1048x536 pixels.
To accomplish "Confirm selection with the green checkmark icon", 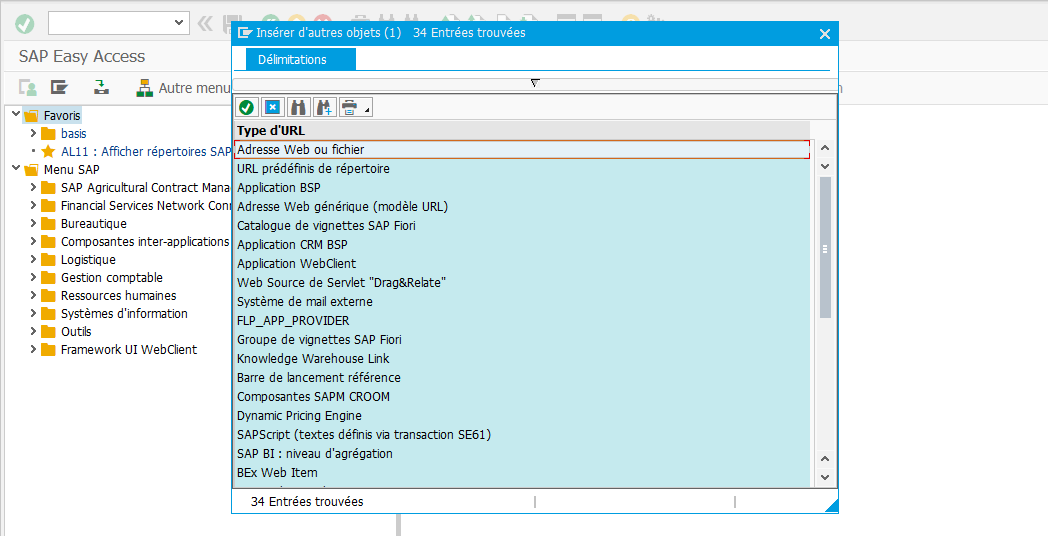I will [246, 107].
